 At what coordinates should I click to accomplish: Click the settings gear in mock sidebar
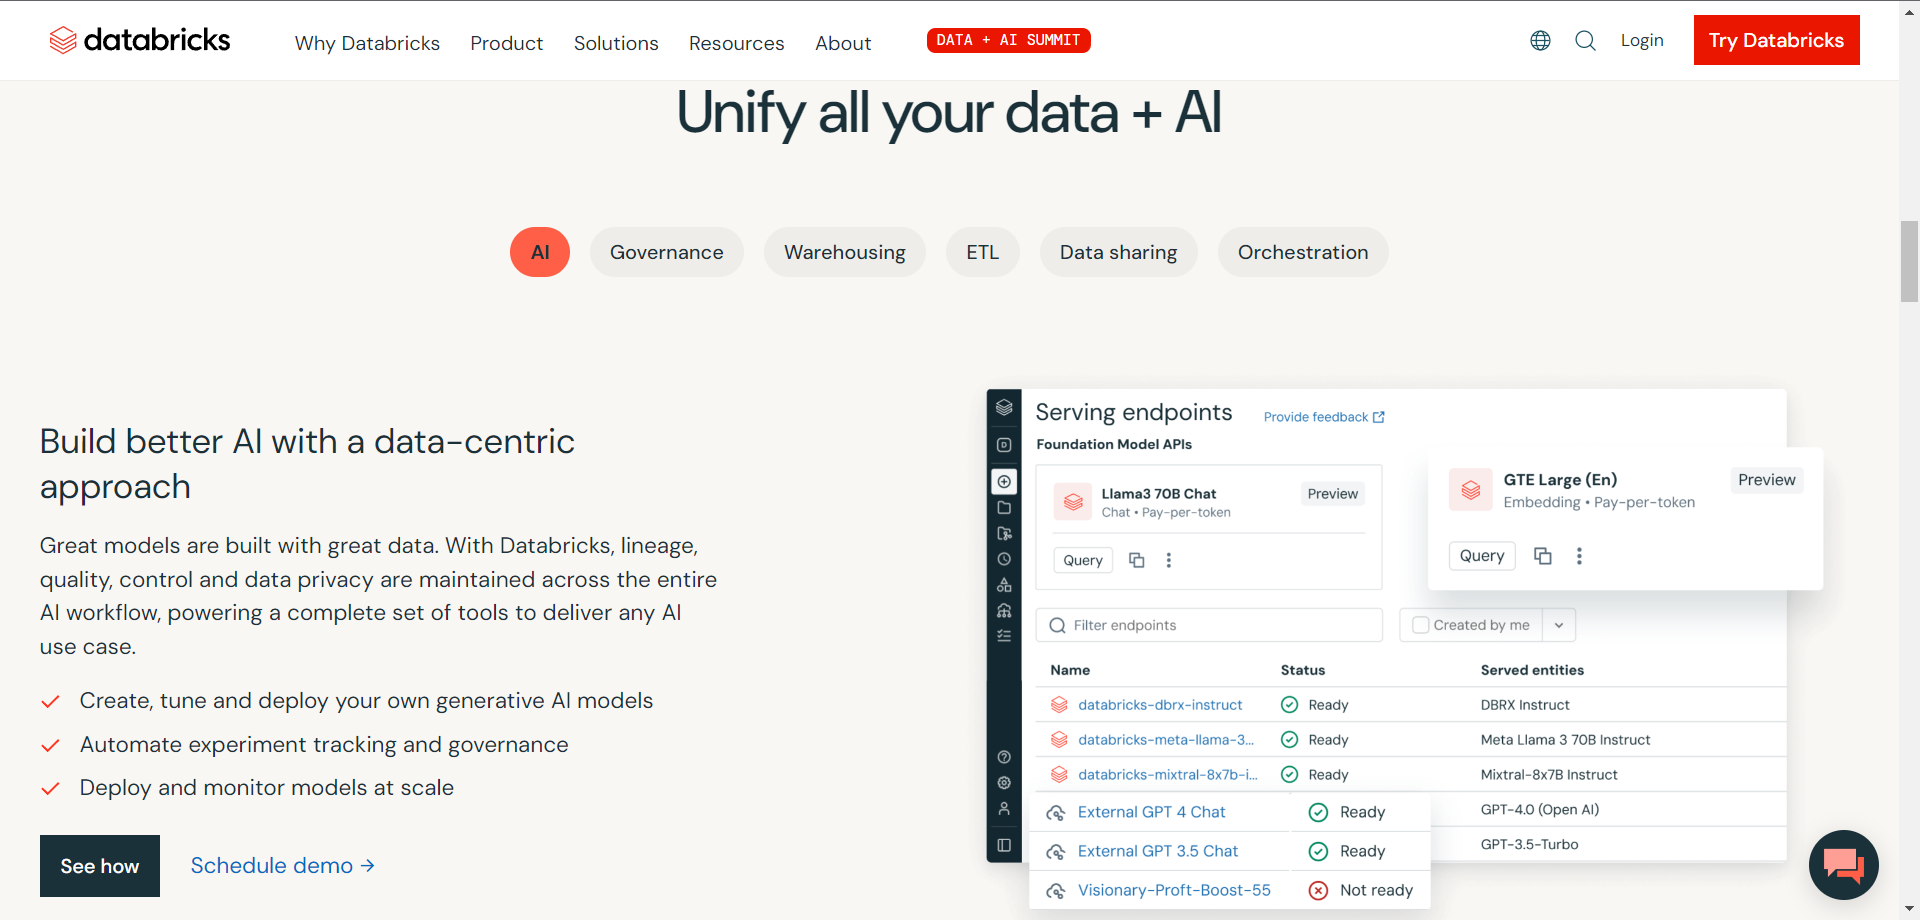[1004, 783]
